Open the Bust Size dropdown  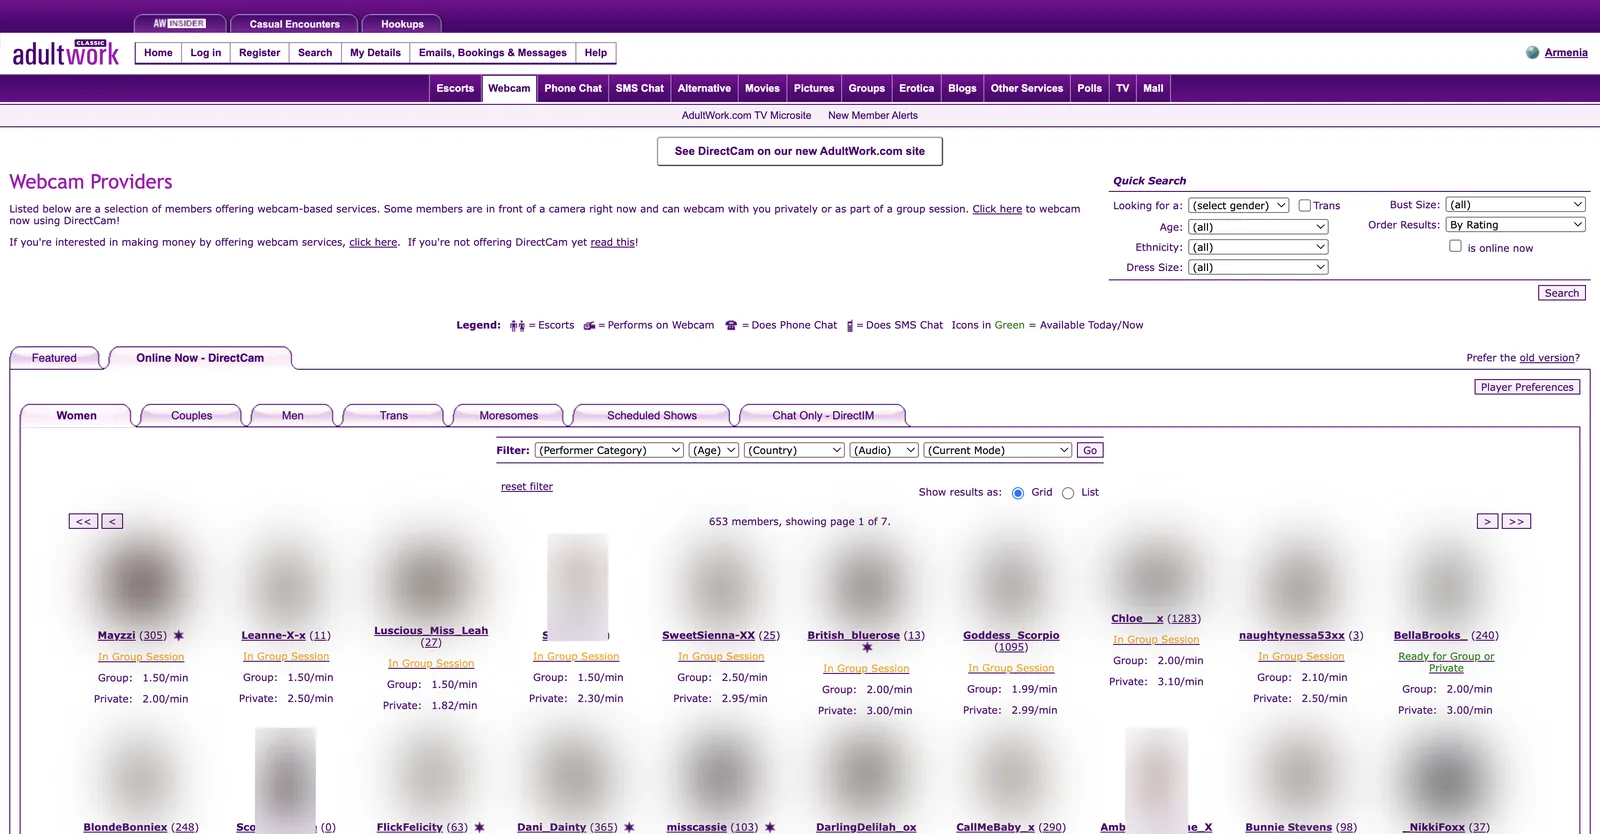(x=1516, y=204)
